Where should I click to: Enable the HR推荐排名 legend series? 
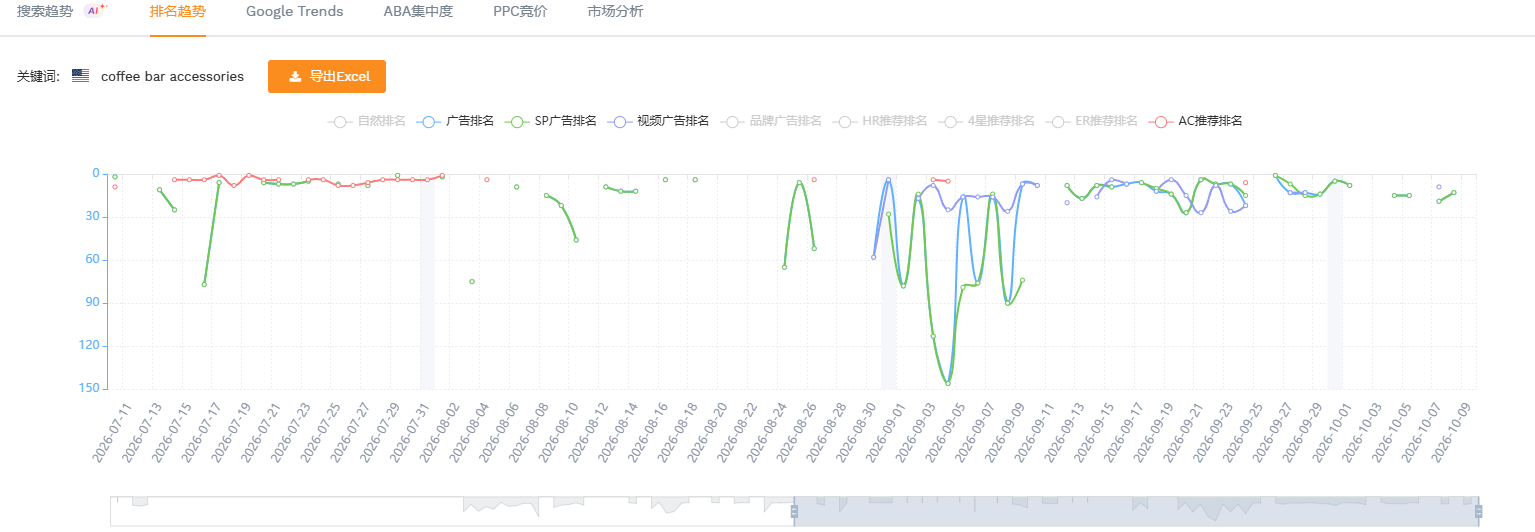[881, 121]
